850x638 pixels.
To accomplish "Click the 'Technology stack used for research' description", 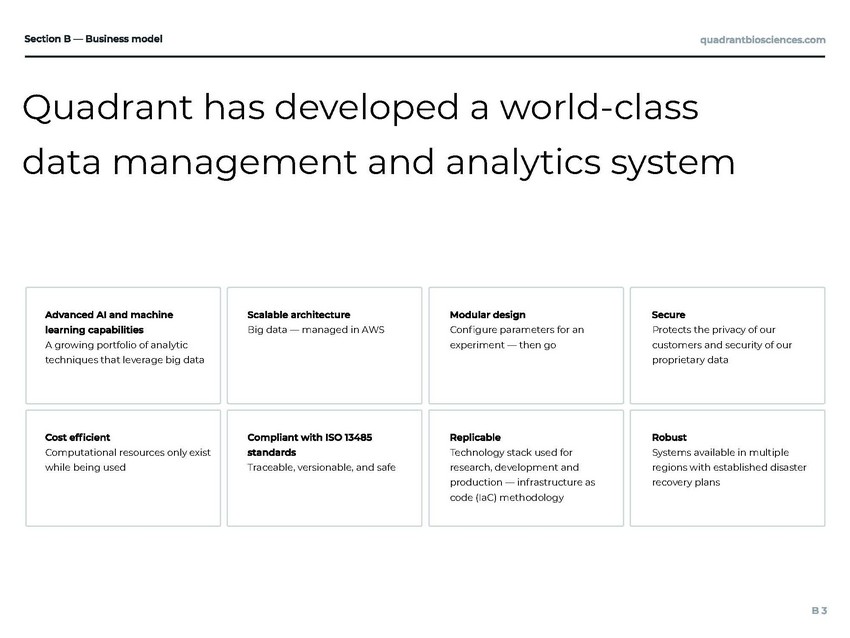I will coord(522,475).
